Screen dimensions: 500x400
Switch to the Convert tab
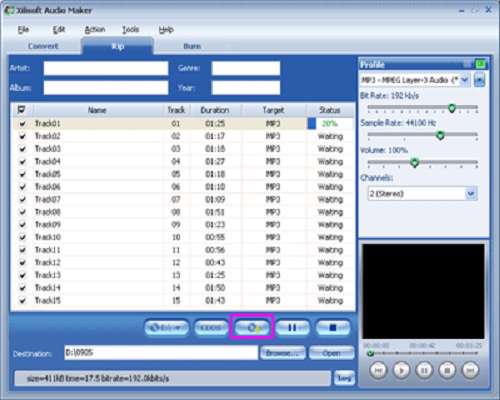point(43,46)
